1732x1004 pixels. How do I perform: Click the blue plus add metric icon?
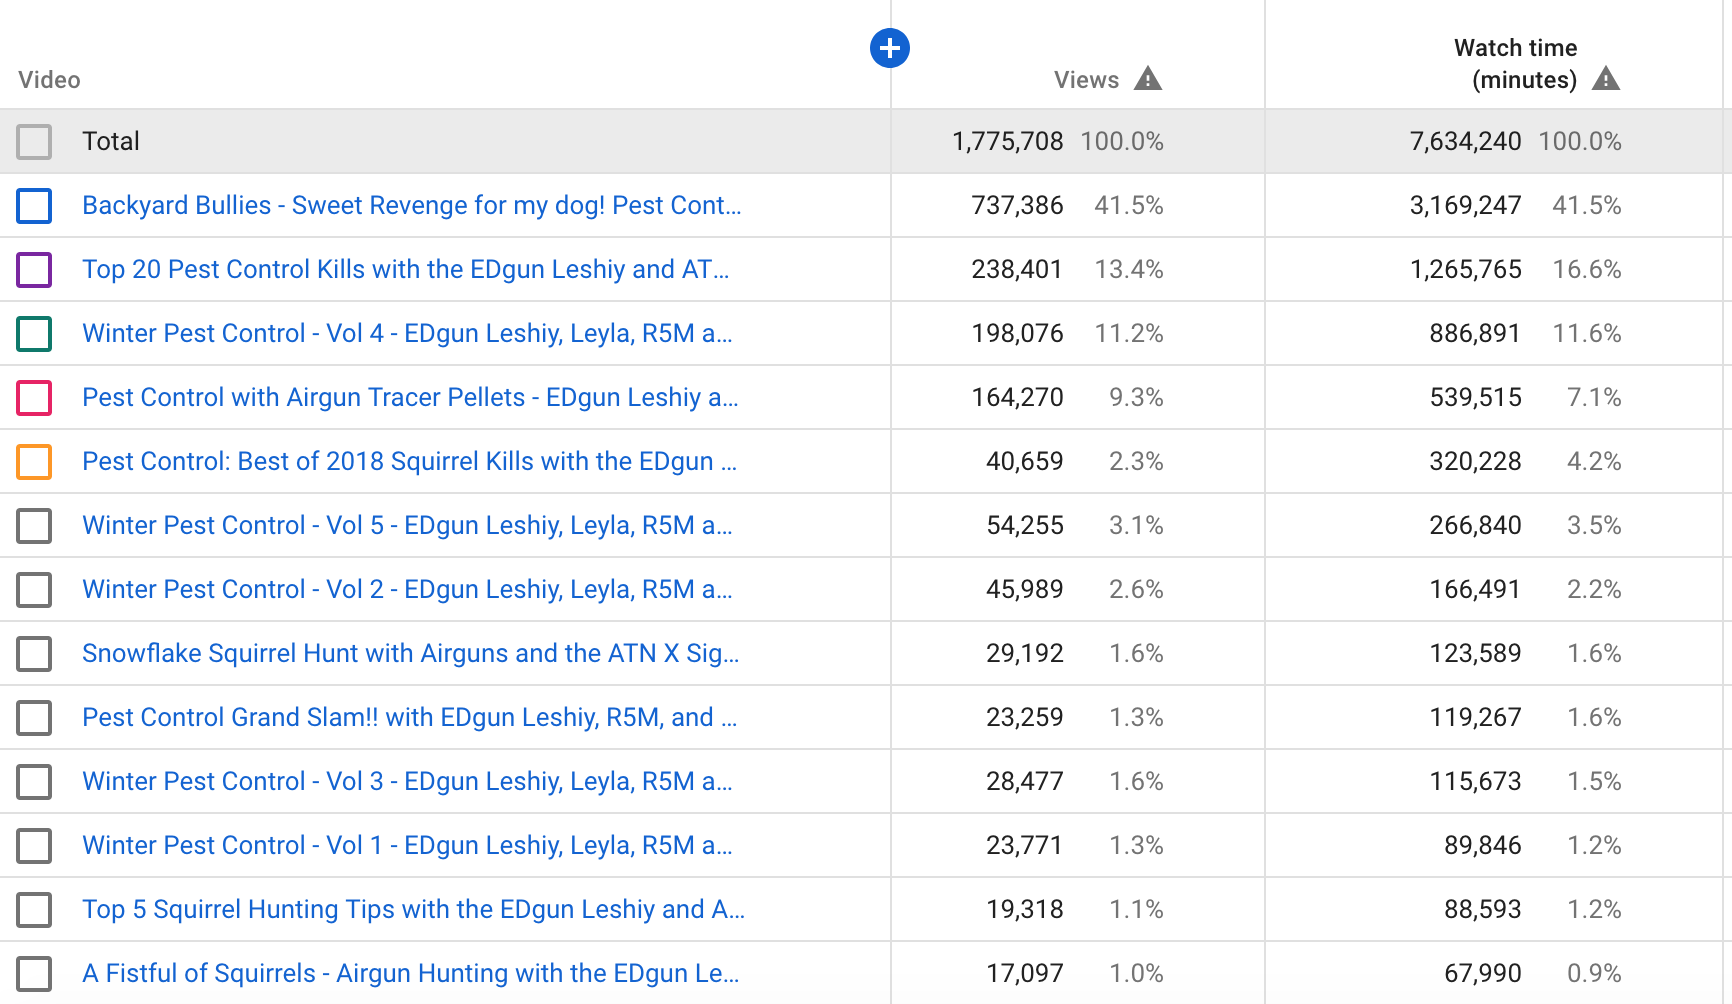(x=889, y=48)
